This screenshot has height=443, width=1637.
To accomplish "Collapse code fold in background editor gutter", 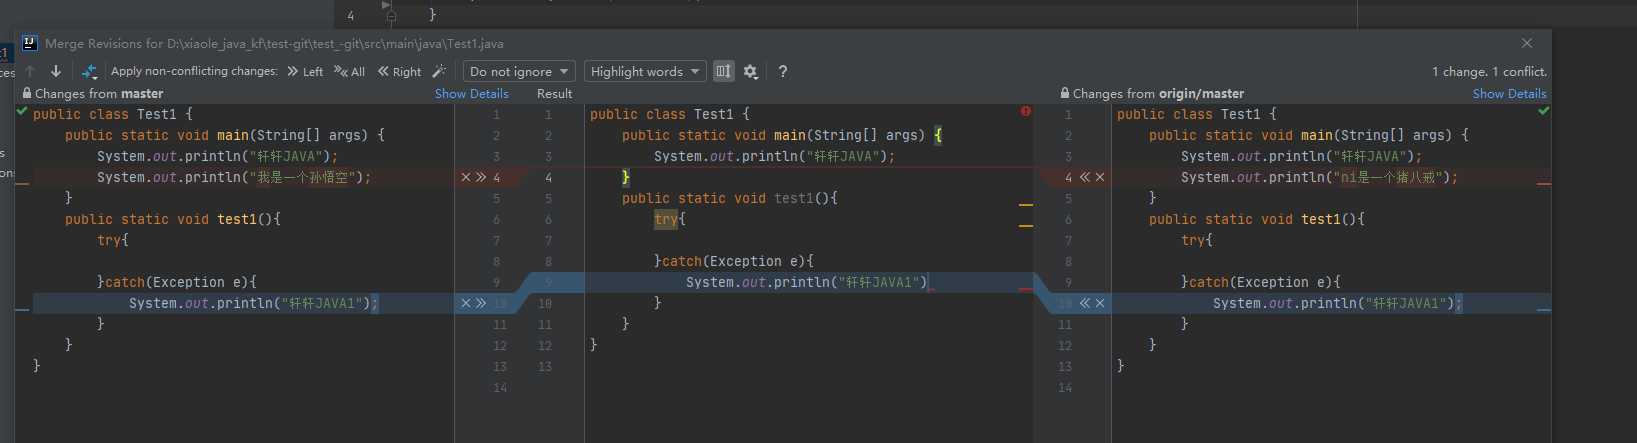I will (391, 15).
